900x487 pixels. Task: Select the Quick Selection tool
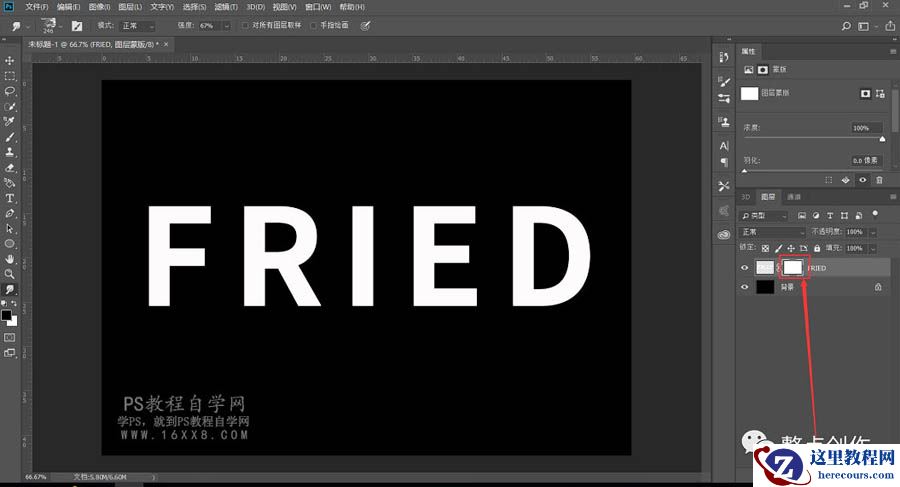coord(10,107)
